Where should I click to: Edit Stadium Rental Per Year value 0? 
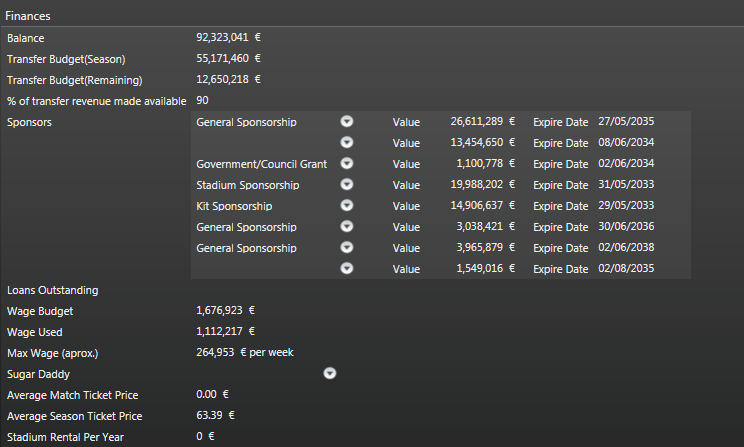[x=199, y=436]
